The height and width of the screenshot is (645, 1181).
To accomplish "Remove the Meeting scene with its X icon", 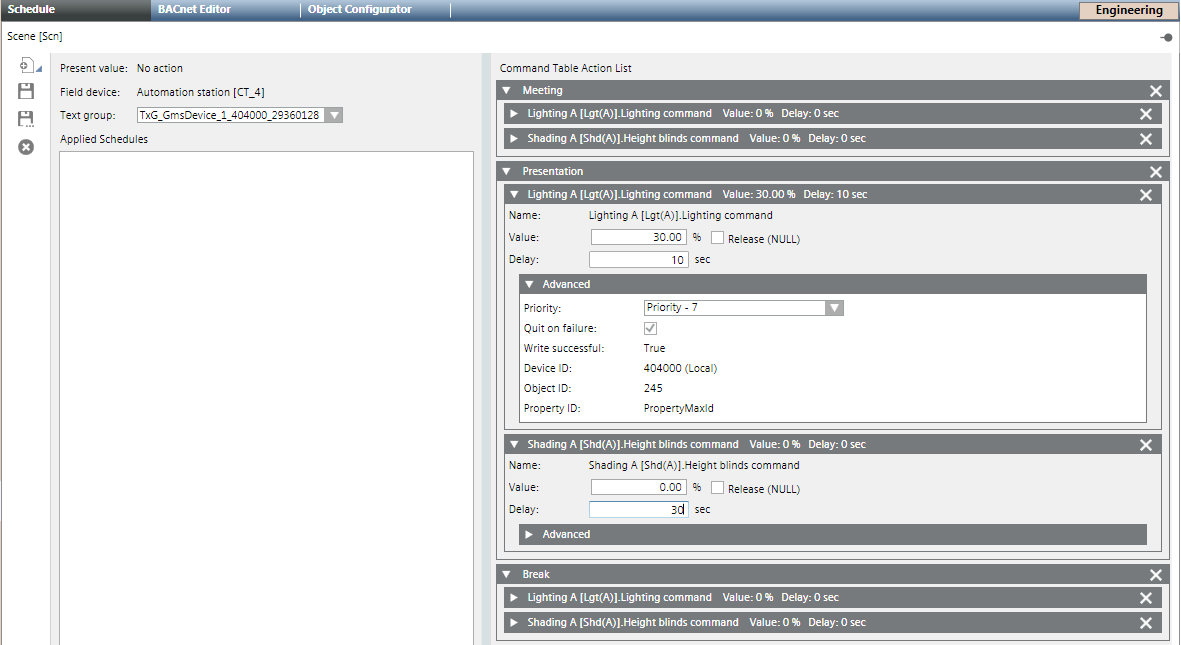I will pyautogui.click(x=1156, y=91).
